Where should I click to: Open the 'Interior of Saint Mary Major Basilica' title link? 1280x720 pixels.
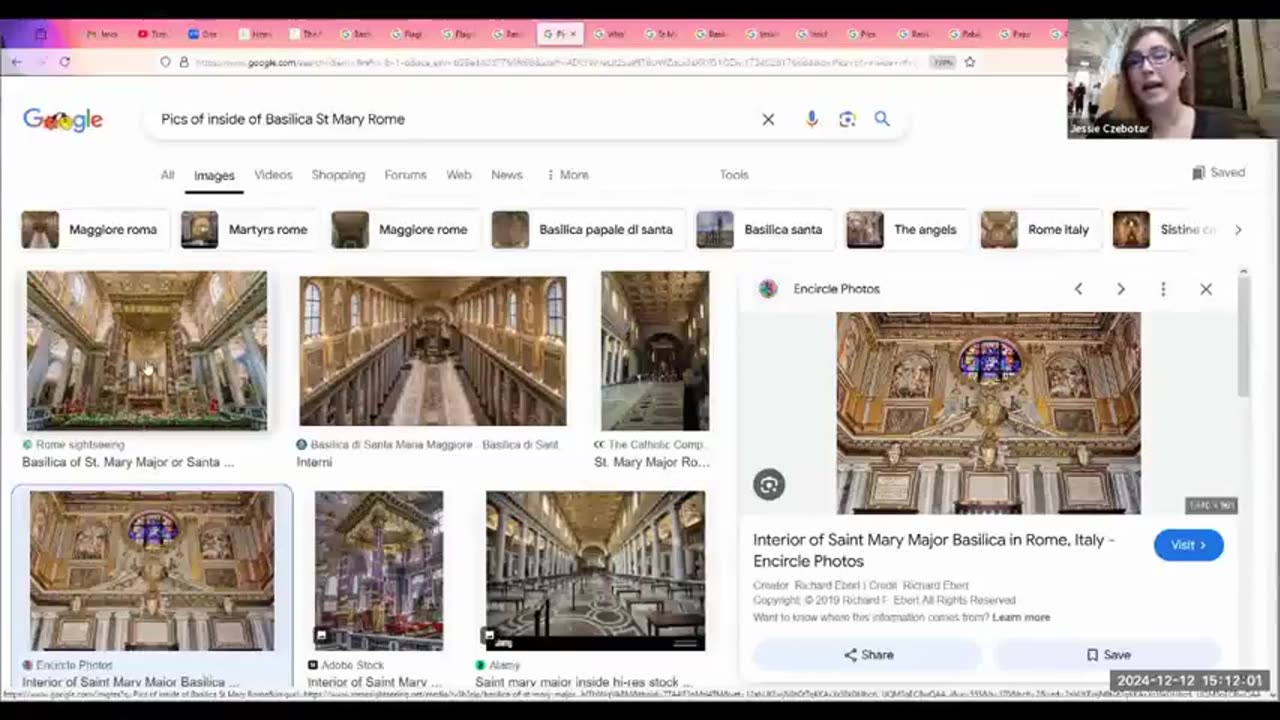pos(934,550)
